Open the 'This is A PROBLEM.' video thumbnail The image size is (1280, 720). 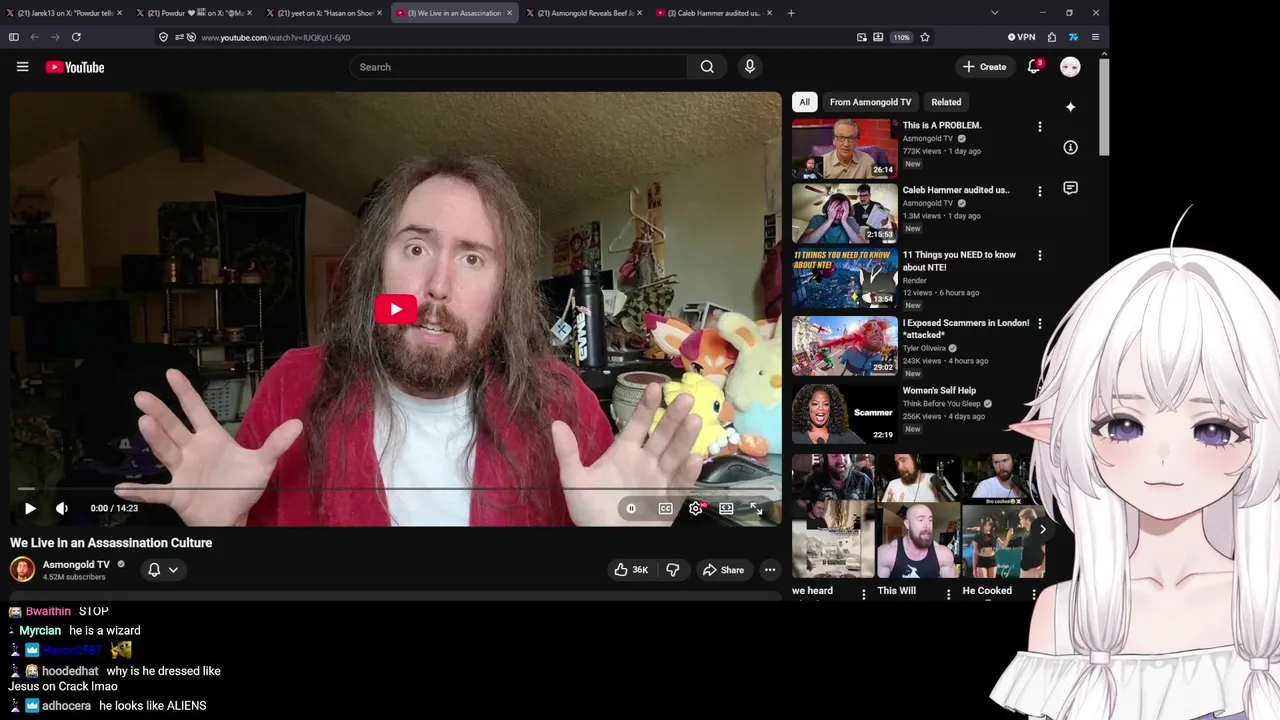pyautogui.click(x=845, y=148)
